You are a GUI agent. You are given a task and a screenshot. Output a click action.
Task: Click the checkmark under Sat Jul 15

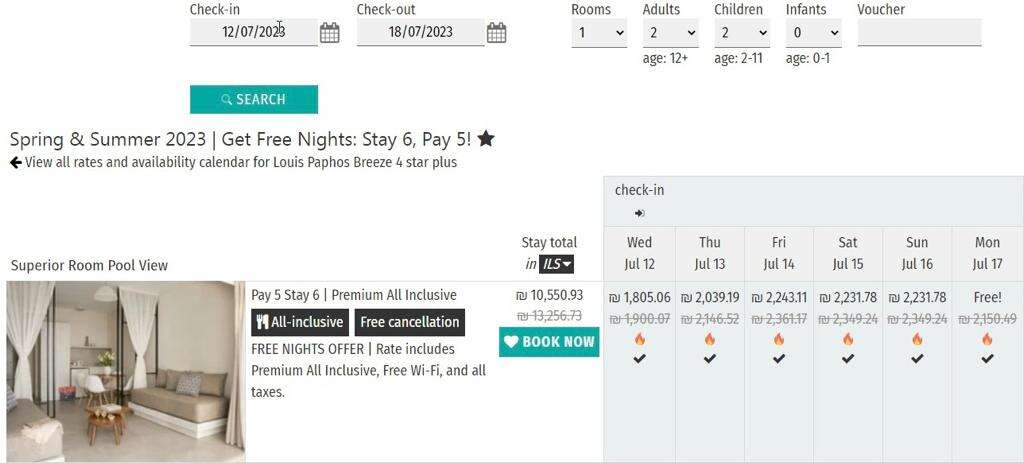click(848, 358)
